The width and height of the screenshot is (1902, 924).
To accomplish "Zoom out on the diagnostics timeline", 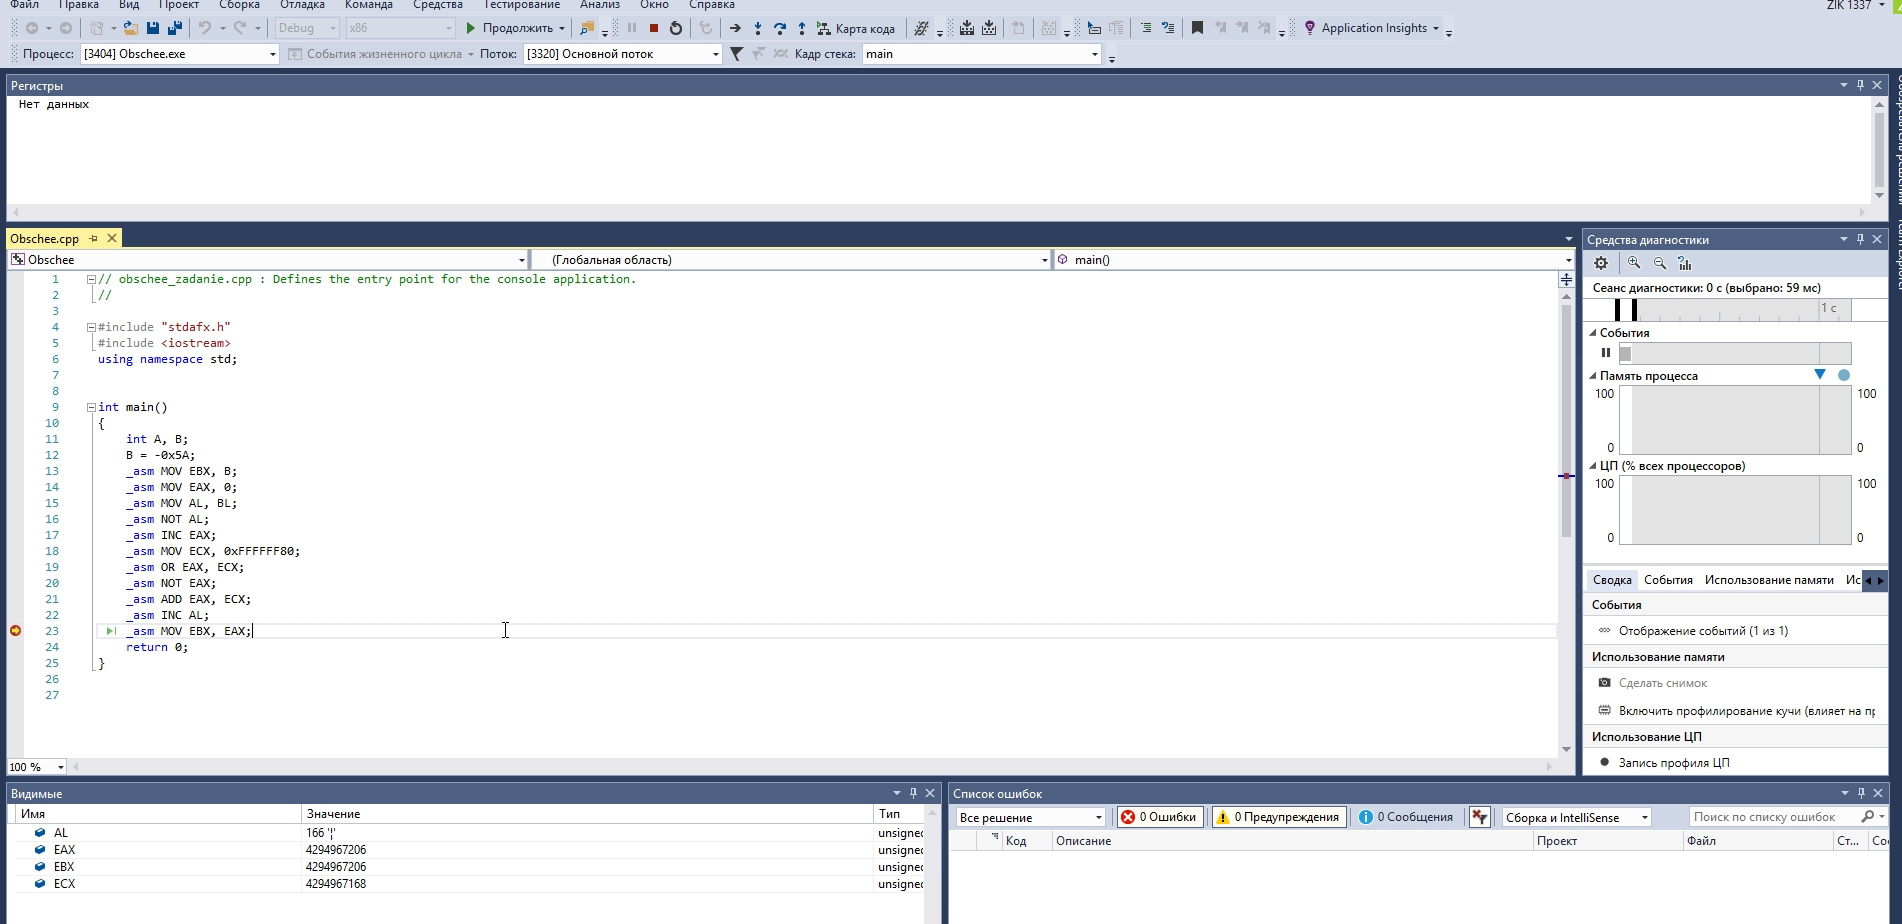I will (1660, 263).
